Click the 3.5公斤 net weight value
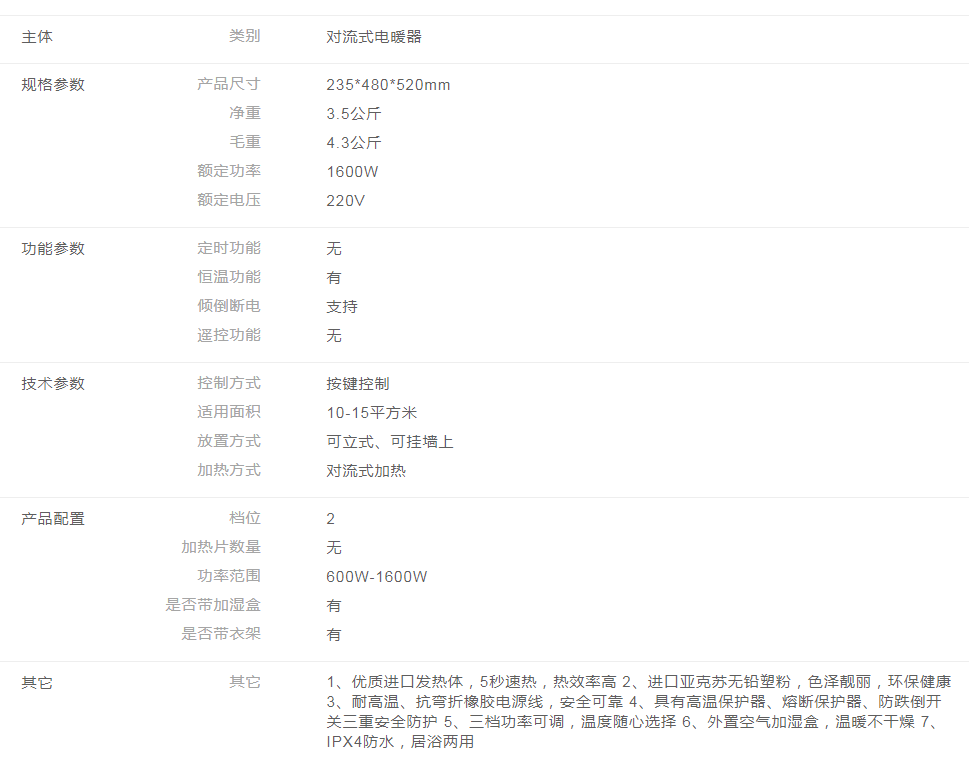969x781 pixels. click(354, 114)
